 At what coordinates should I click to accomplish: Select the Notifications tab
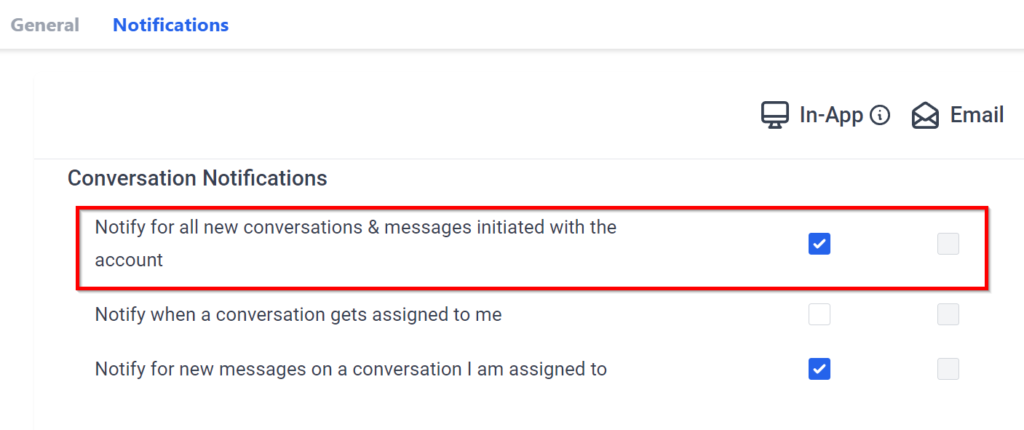click(170, 25)
